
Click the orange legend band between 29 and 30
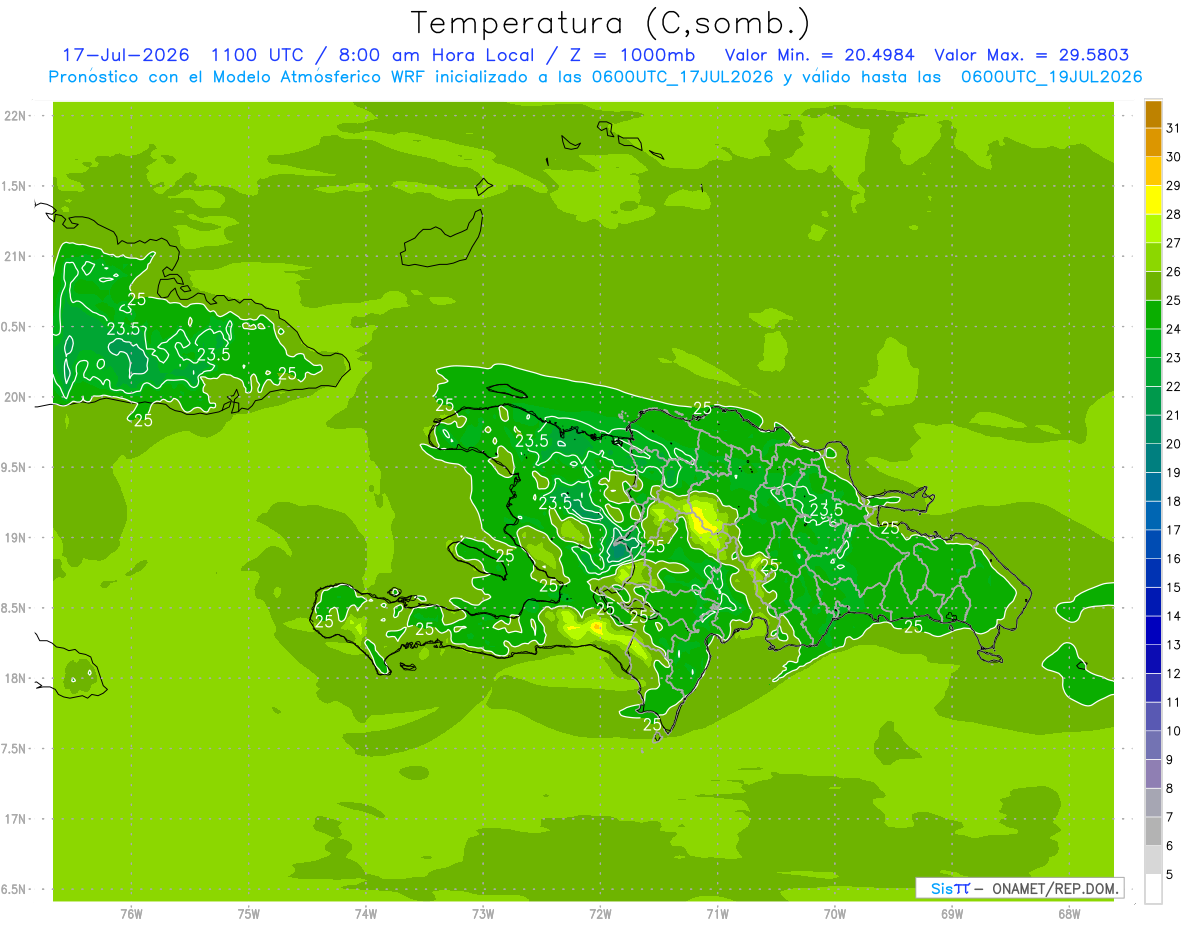[x=1153, y=171]
